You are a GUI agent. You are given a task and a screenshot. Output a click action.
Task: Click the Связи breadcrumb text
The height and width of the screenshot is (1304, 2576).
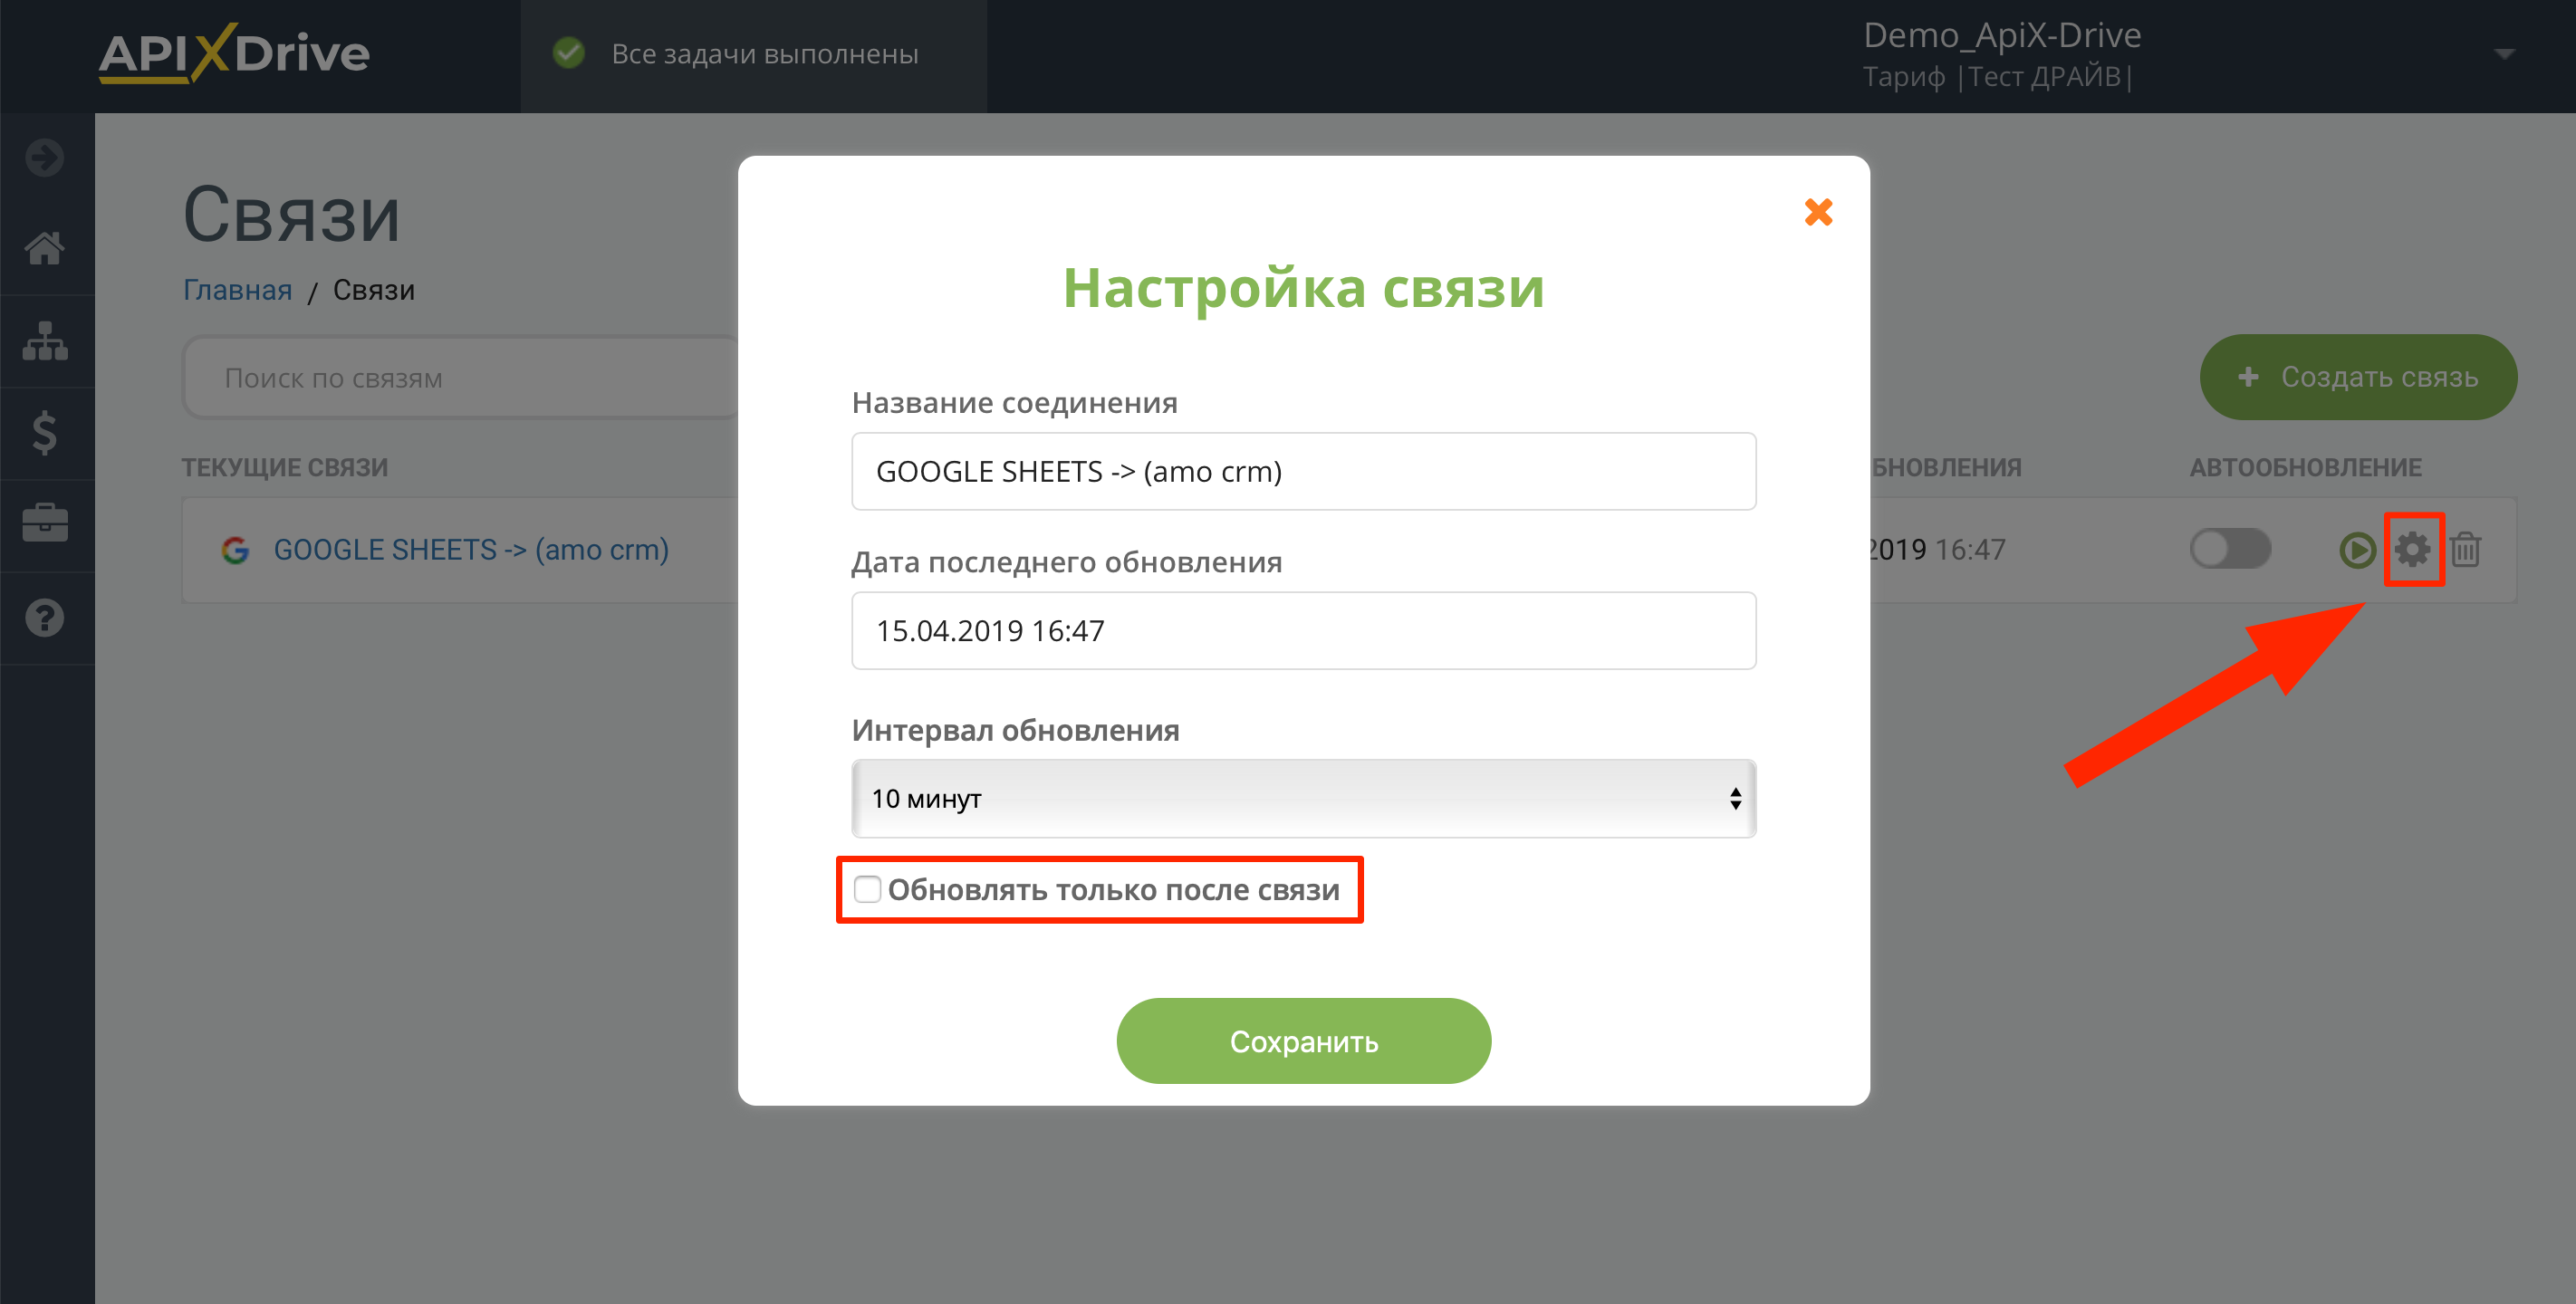[x=374, y=290]
